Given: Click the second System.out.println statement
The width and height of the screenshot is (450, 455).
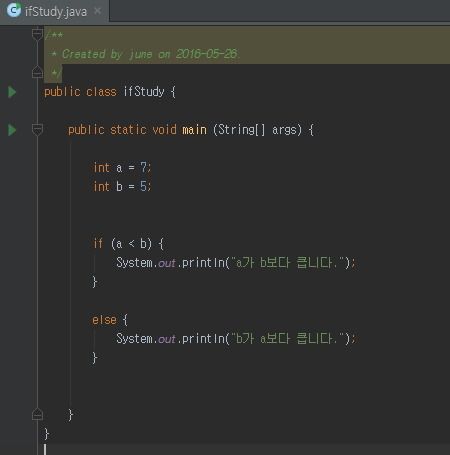Looking at the screenshot, I should pyautogui.click(x=236, y=339).
